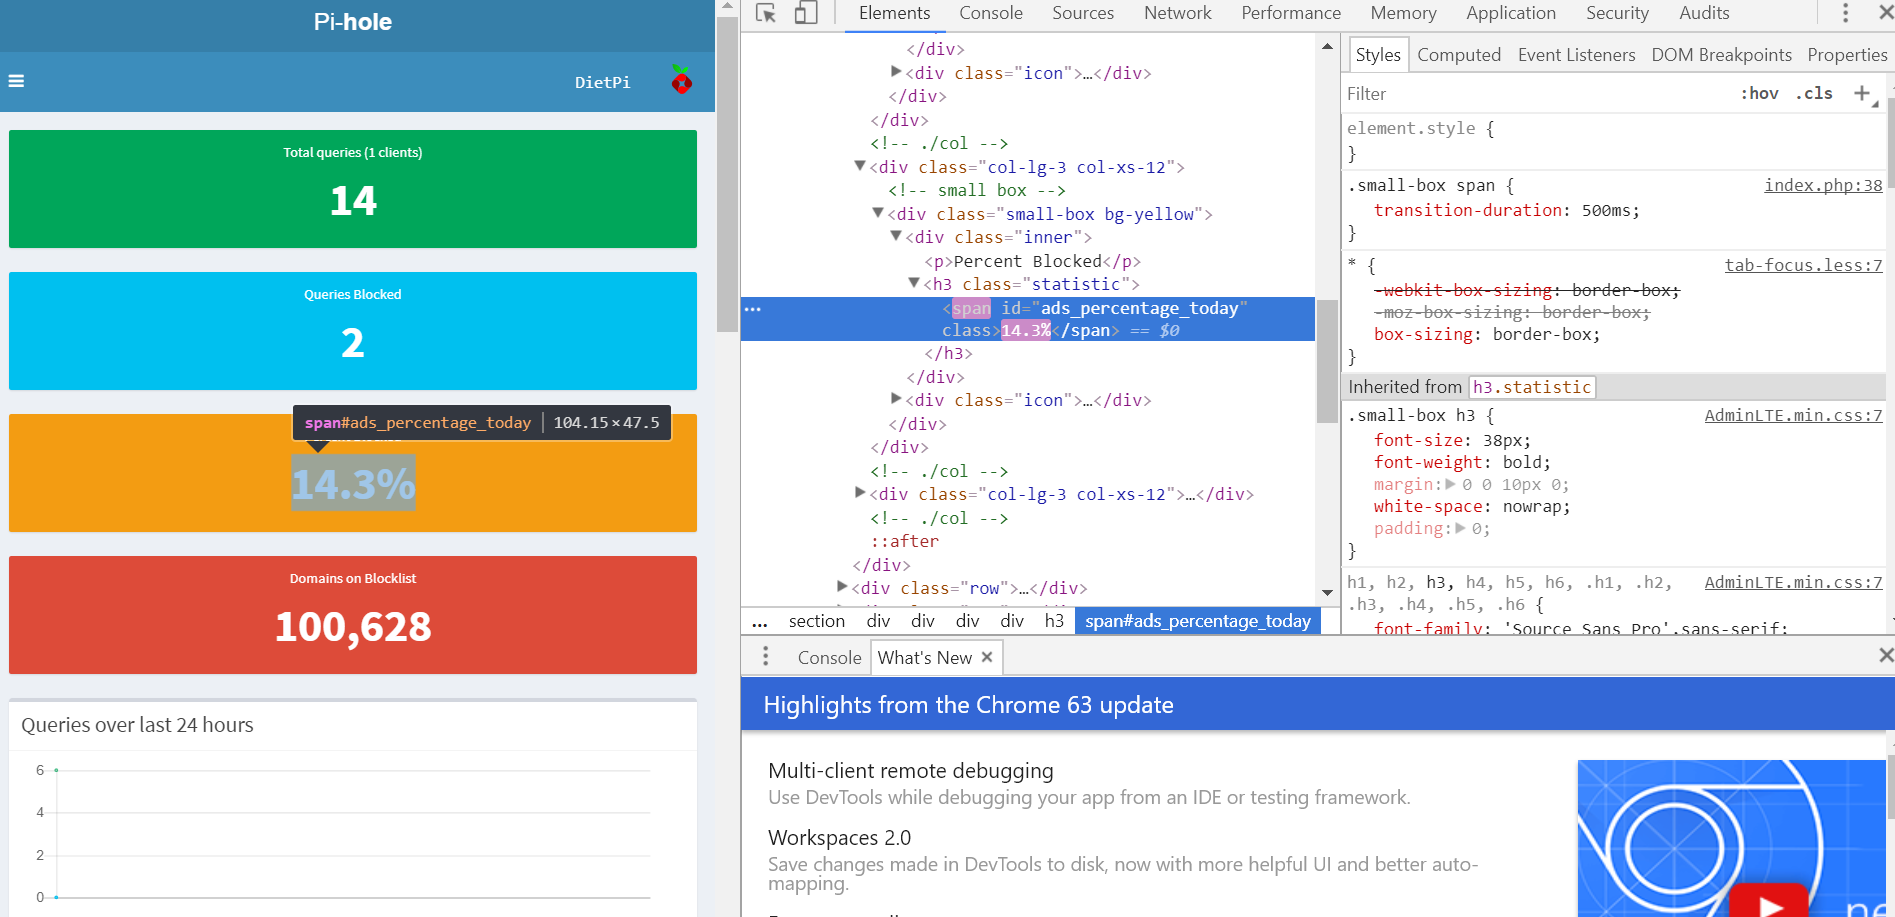Add new style rule with plus icon
This screenshot has width=1895, height=917.
point(1862,93)
